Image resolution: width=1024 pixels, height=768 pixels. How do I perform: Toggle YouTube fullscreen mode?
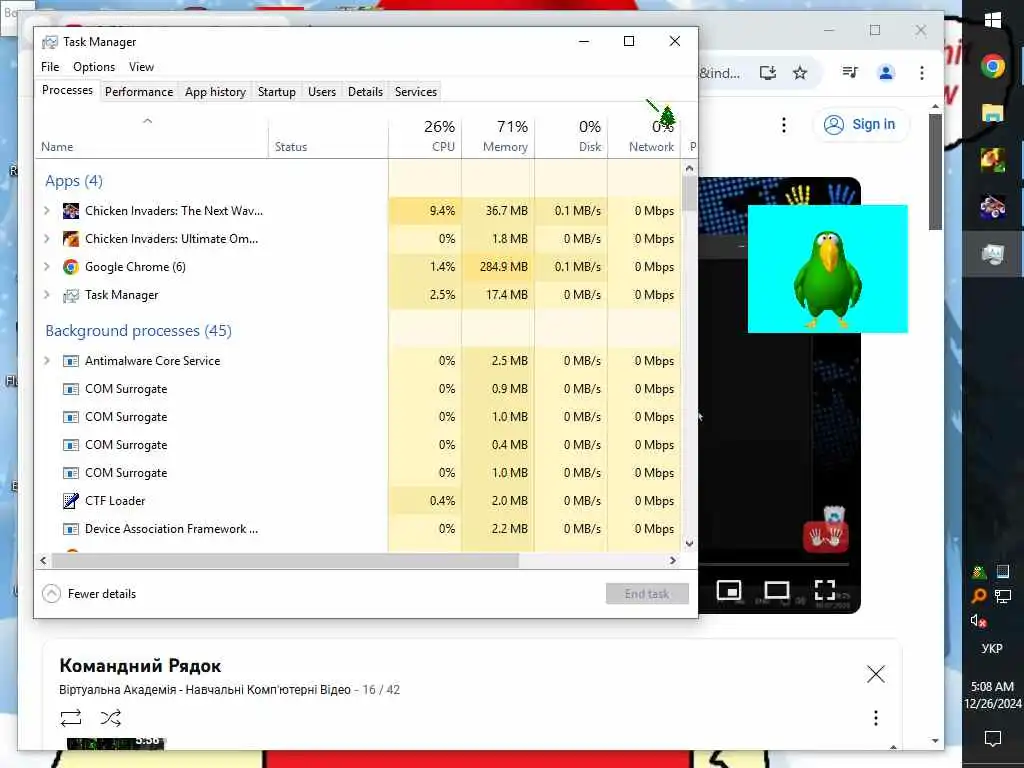(x=825, y=590)
